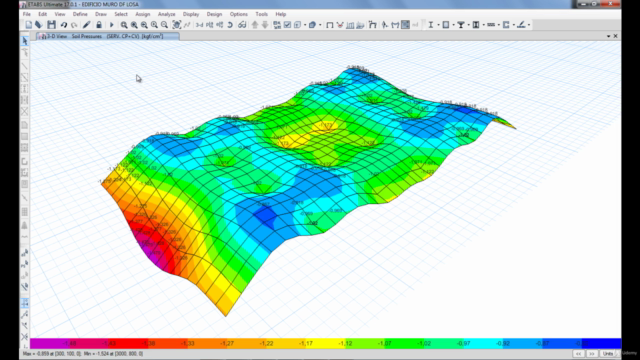
Task: Open the Define menu
Action: (80, 14)
